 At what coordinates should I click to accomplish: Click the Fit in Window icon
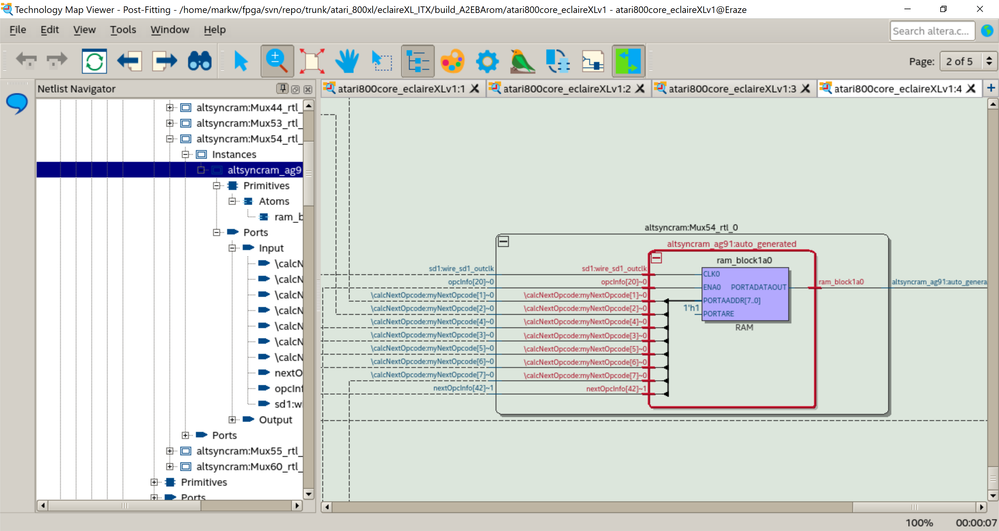(312, 61)
